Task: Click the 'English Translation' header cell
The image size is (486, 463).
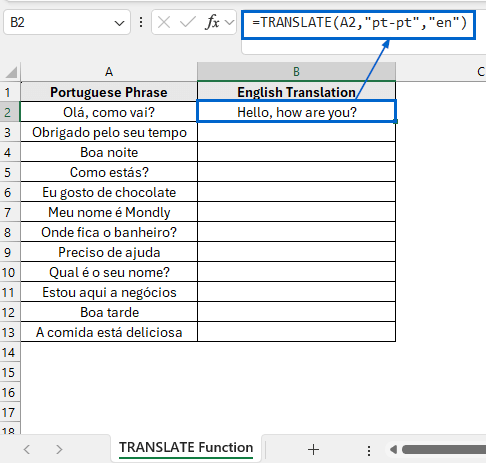Action: (296, 92)
